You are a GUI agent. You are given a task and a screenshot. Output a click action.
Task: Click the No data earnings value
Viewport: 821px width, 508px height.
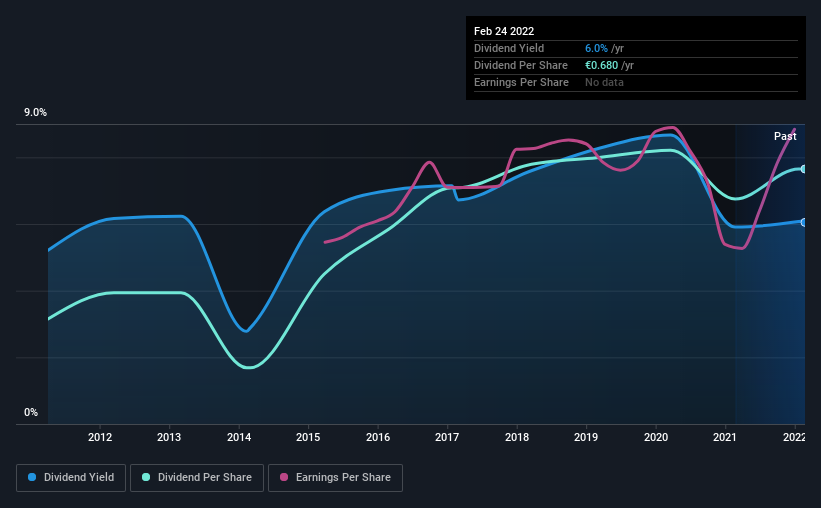(604, 82)
